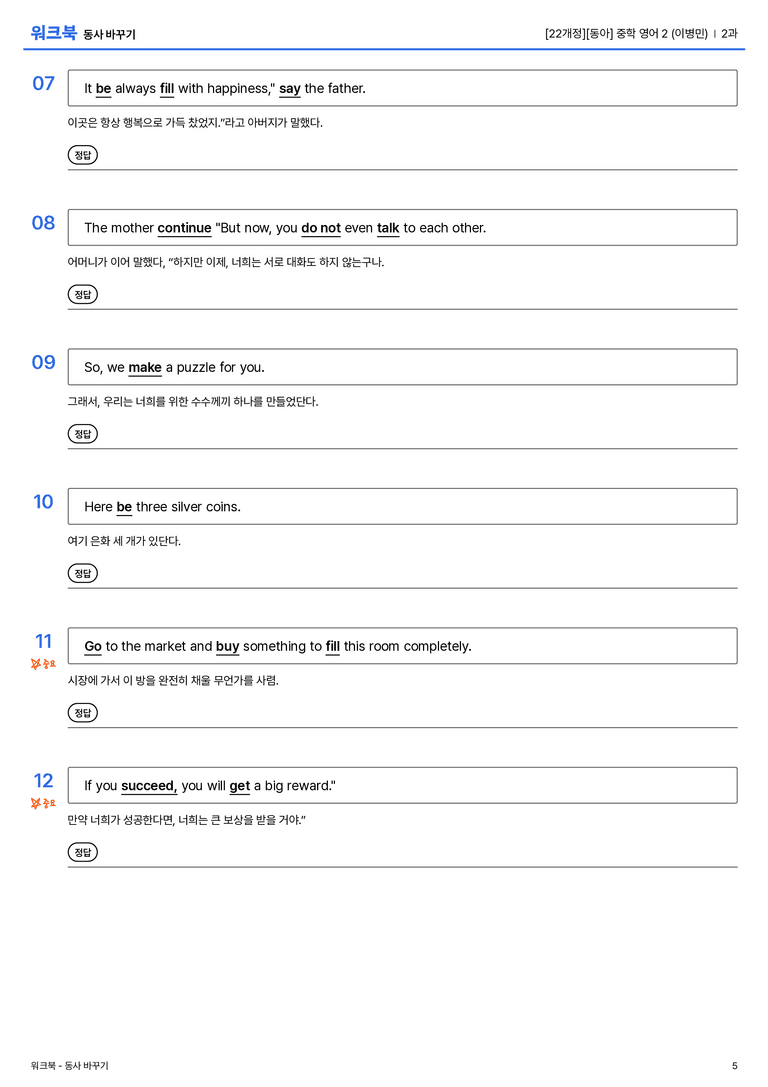The image size is (768, 1087).
Task: Click the orange 중요 star under number 11
Action: pyautogui.click(x=43, y=663)
